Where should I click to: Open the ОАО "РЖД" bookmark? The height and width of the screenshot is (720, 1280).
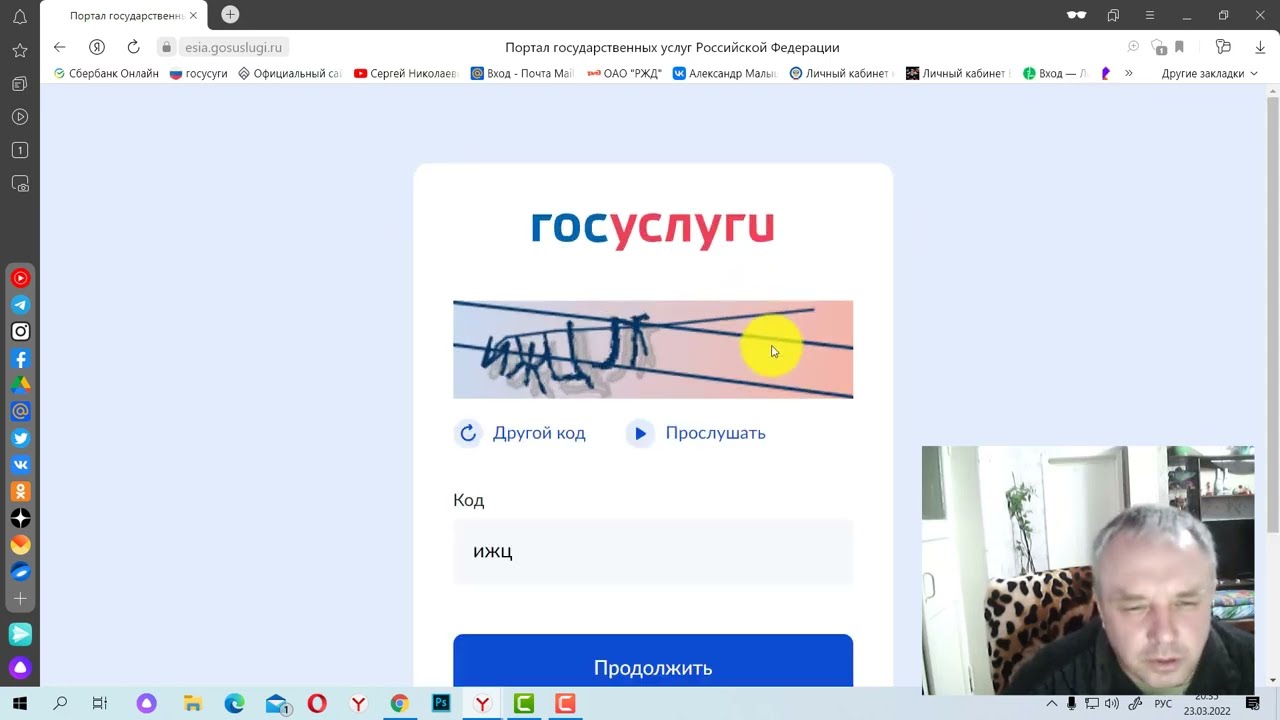[624, 73]
